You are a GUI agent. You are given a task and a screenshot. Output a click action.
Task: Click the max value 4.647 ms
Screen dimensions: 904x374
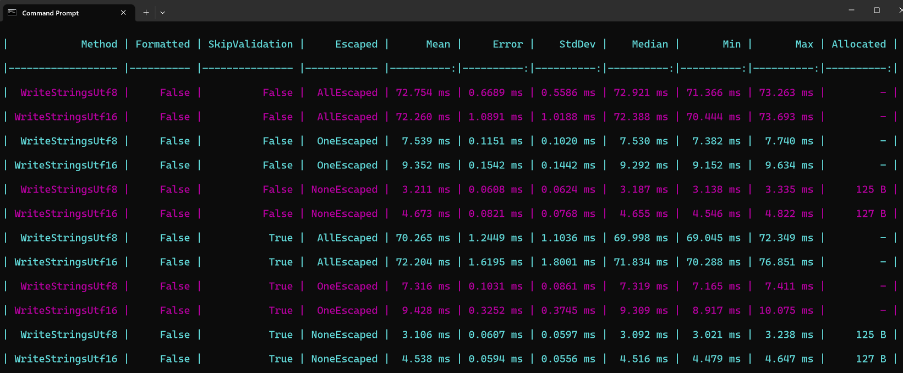(789, 359)
